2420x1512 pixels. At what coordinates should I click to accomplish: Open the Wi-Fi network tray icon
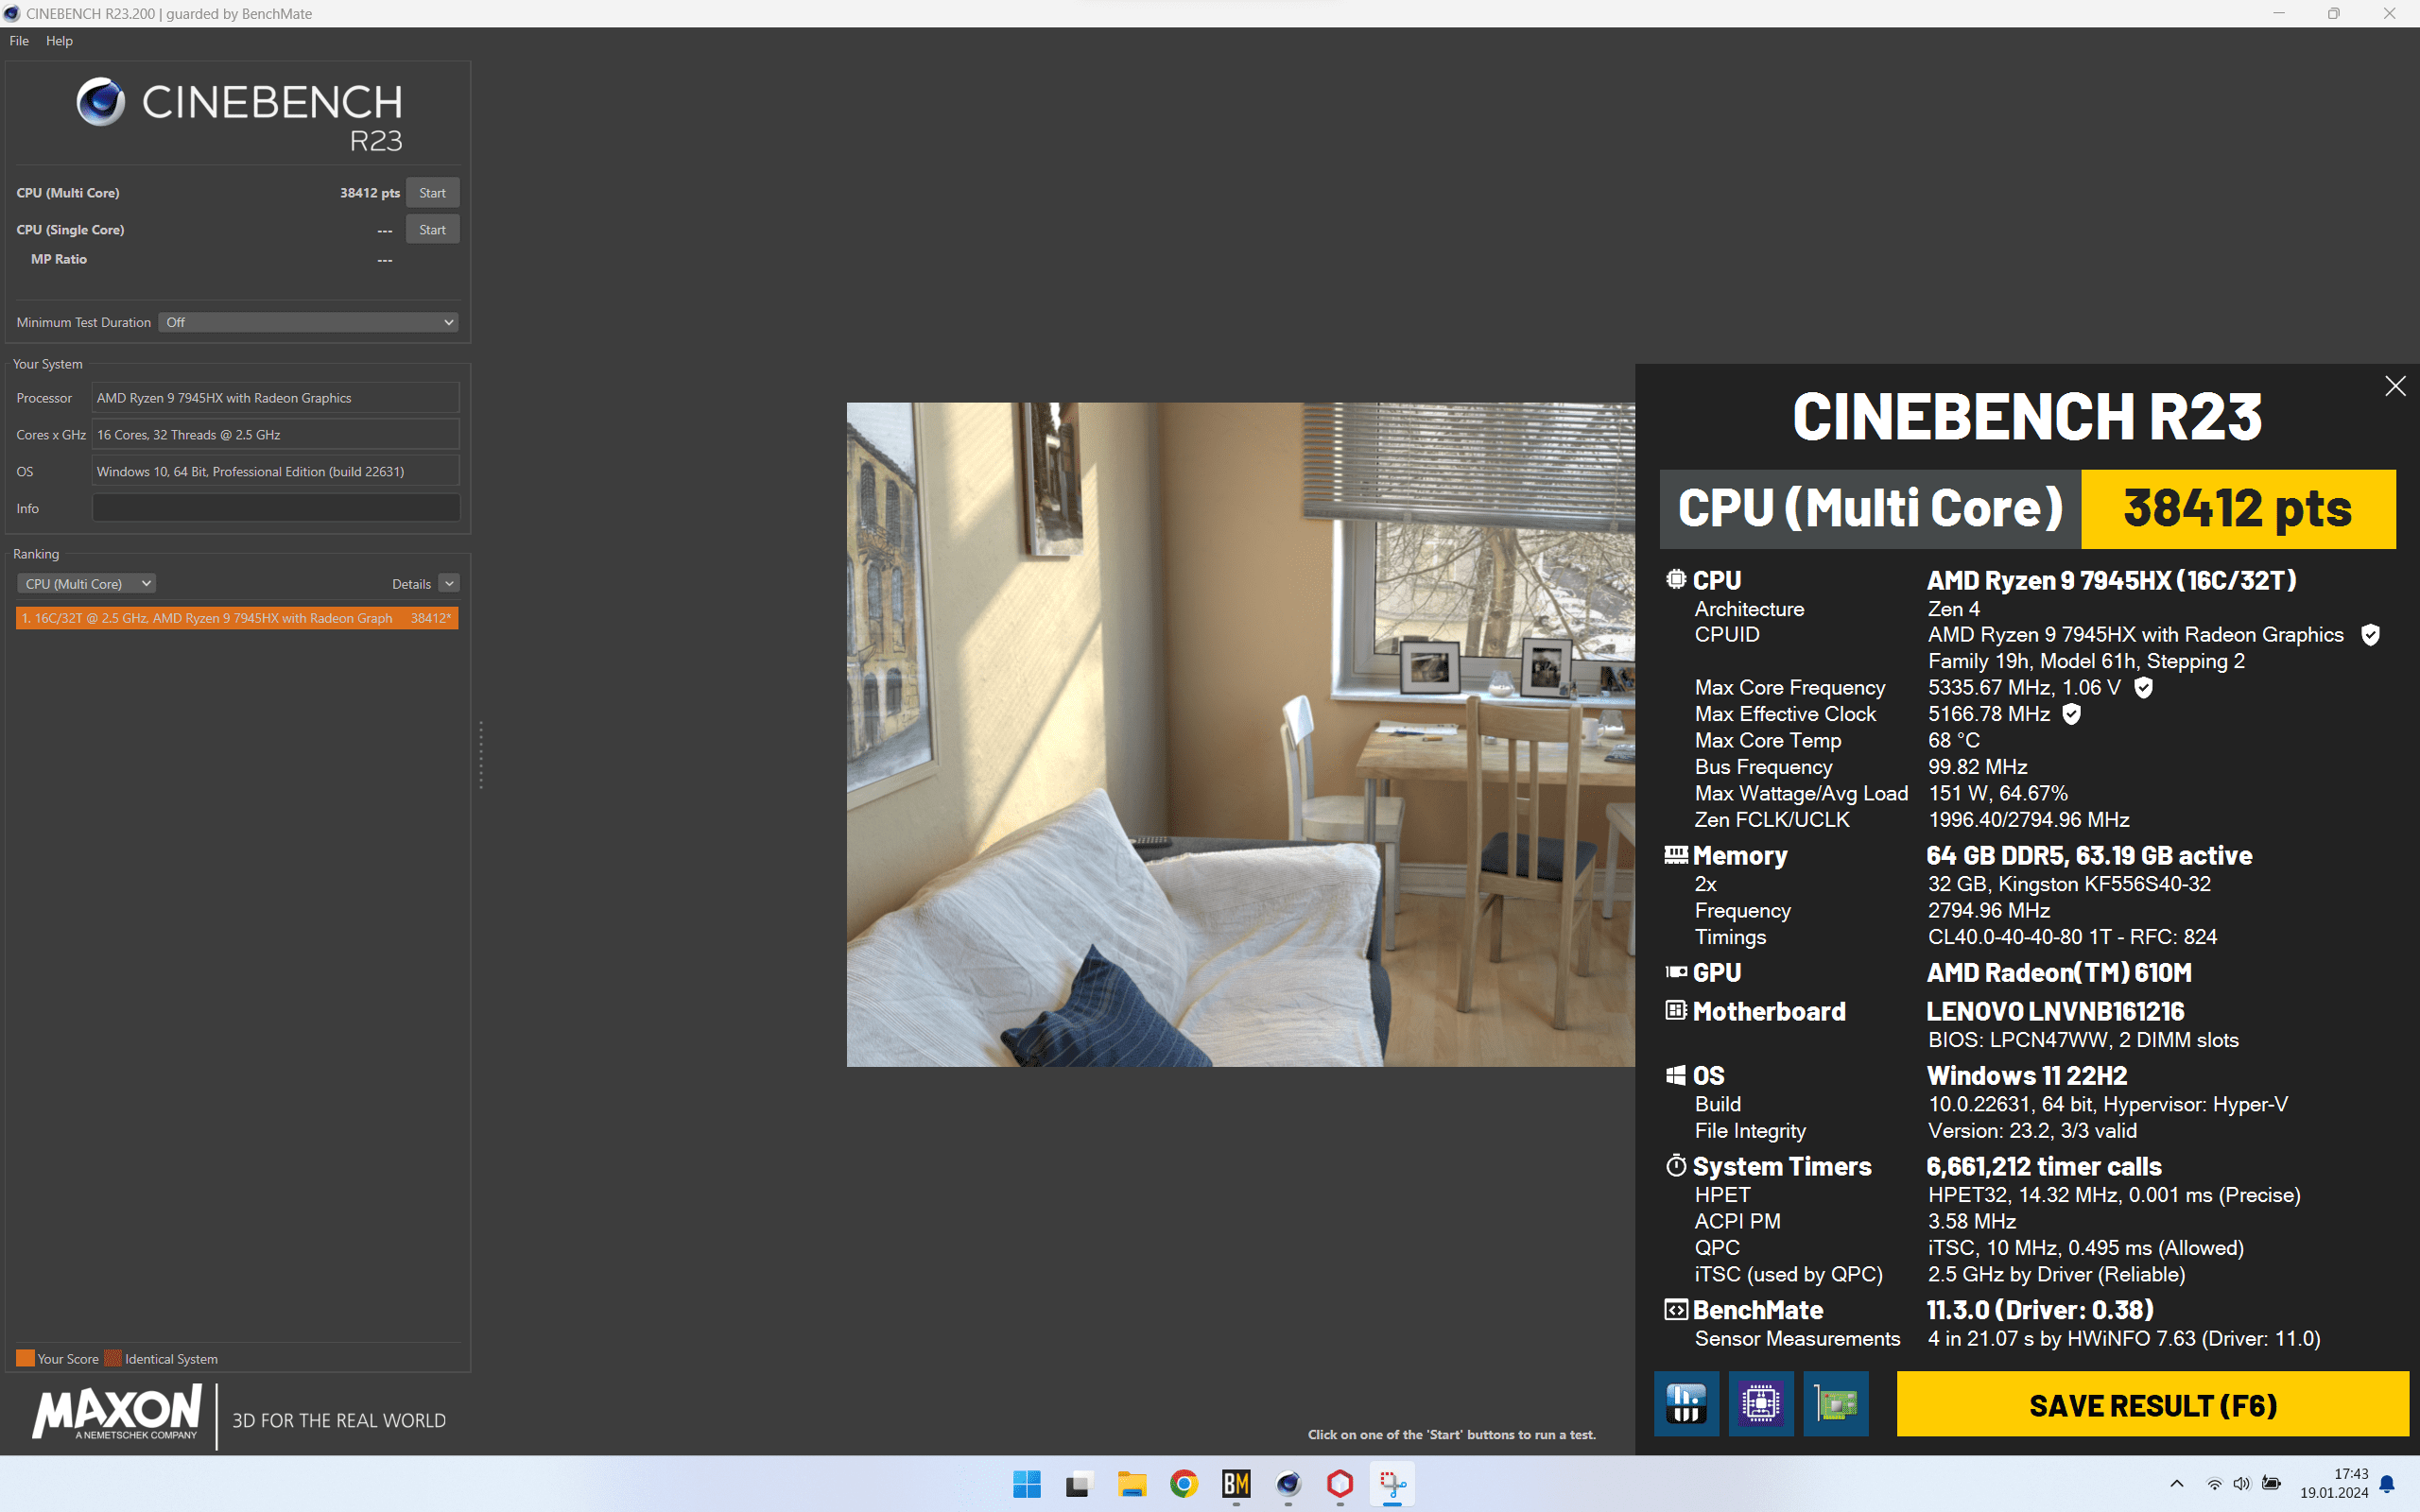(x=2214, y=1484)
